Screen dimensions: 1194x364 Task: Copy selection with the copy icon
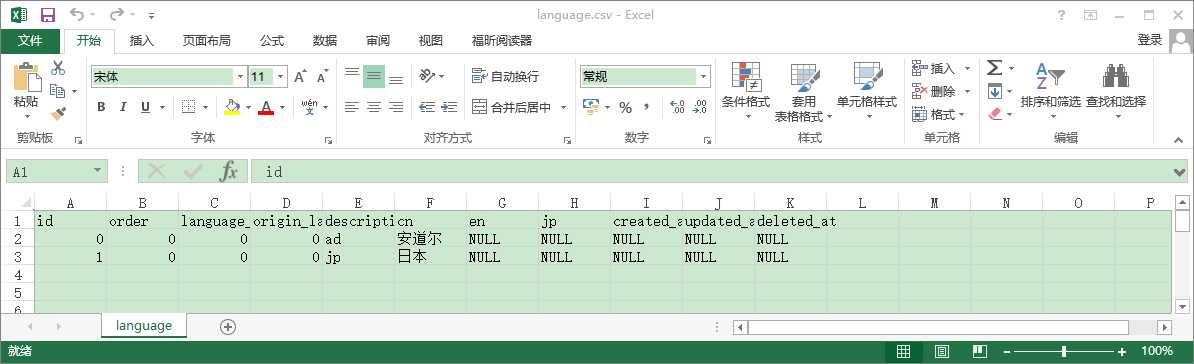tap(58, 91)
